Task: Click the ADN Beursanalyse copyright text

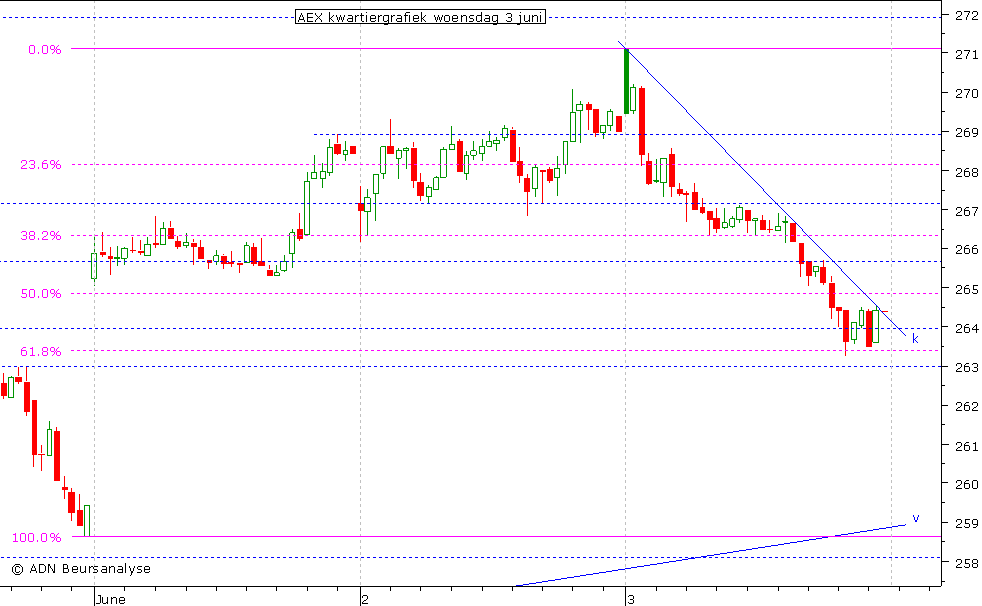Action: [81, 568]
